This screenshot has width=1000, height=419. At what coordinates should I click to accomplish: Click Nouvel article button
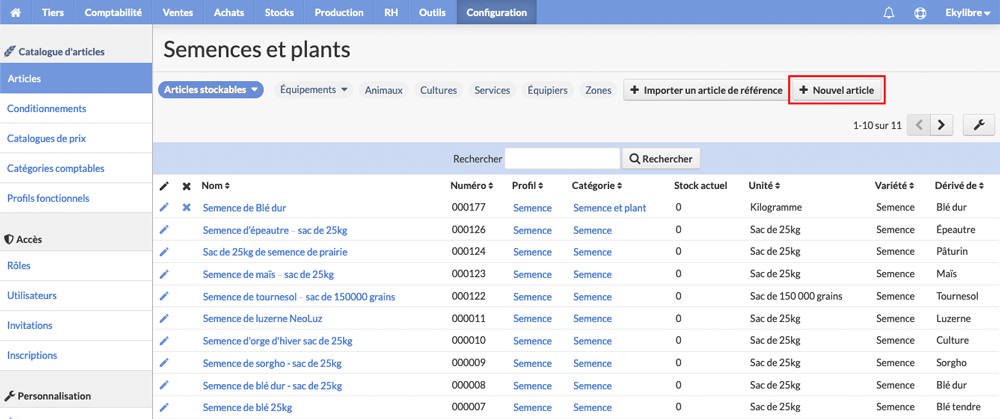[837, 91]
